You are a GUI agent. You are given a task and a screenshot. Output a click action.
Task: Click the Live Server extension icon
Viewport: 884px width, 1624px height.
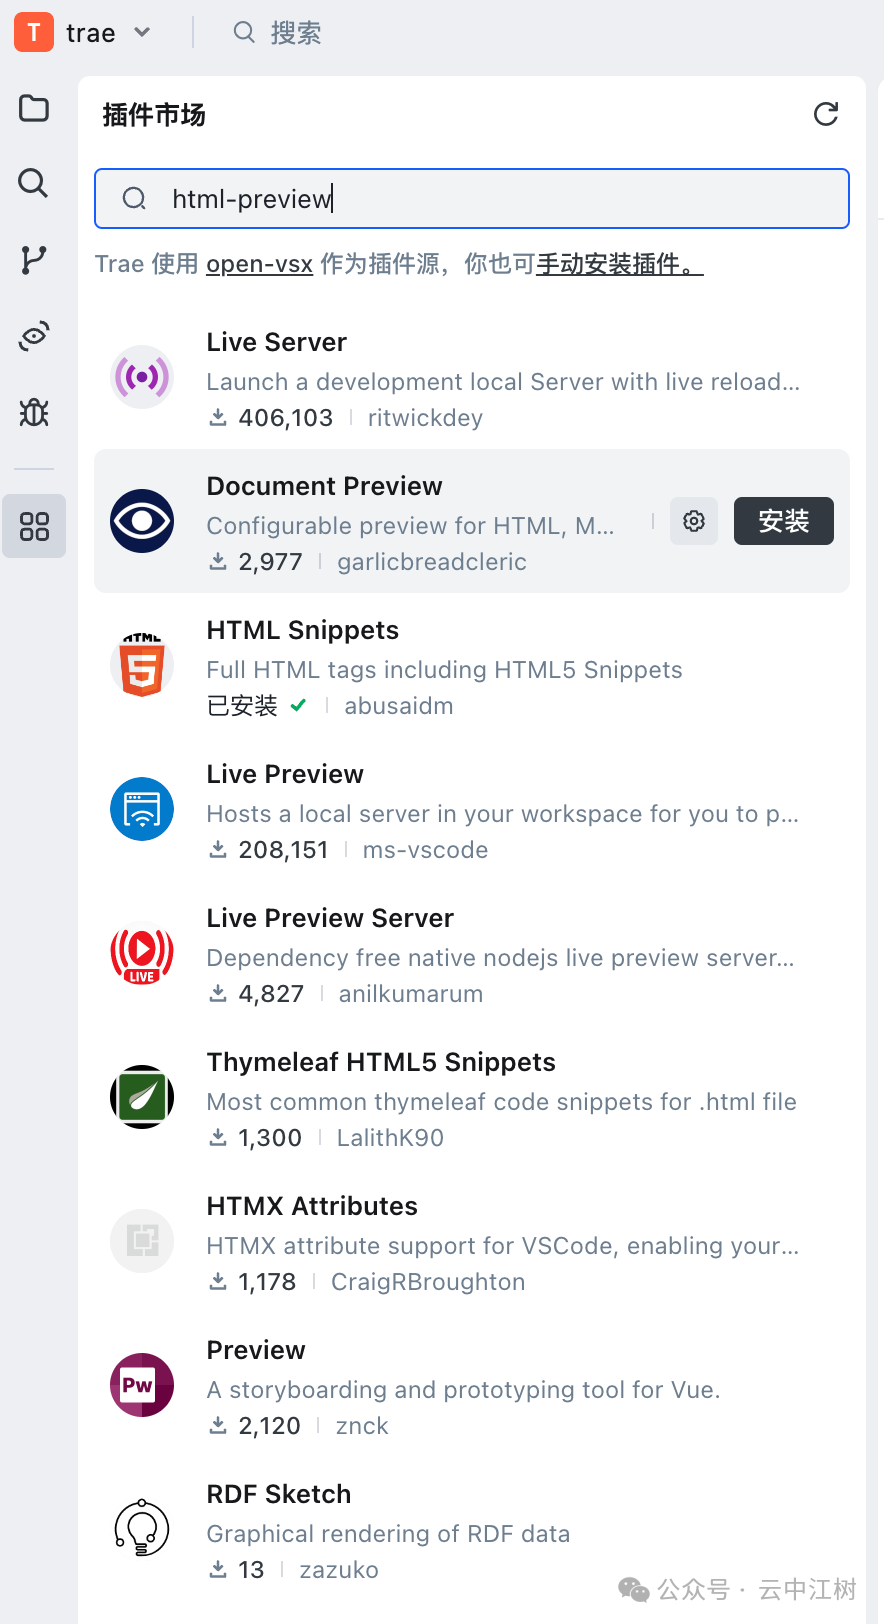click(x=142, y=377)
